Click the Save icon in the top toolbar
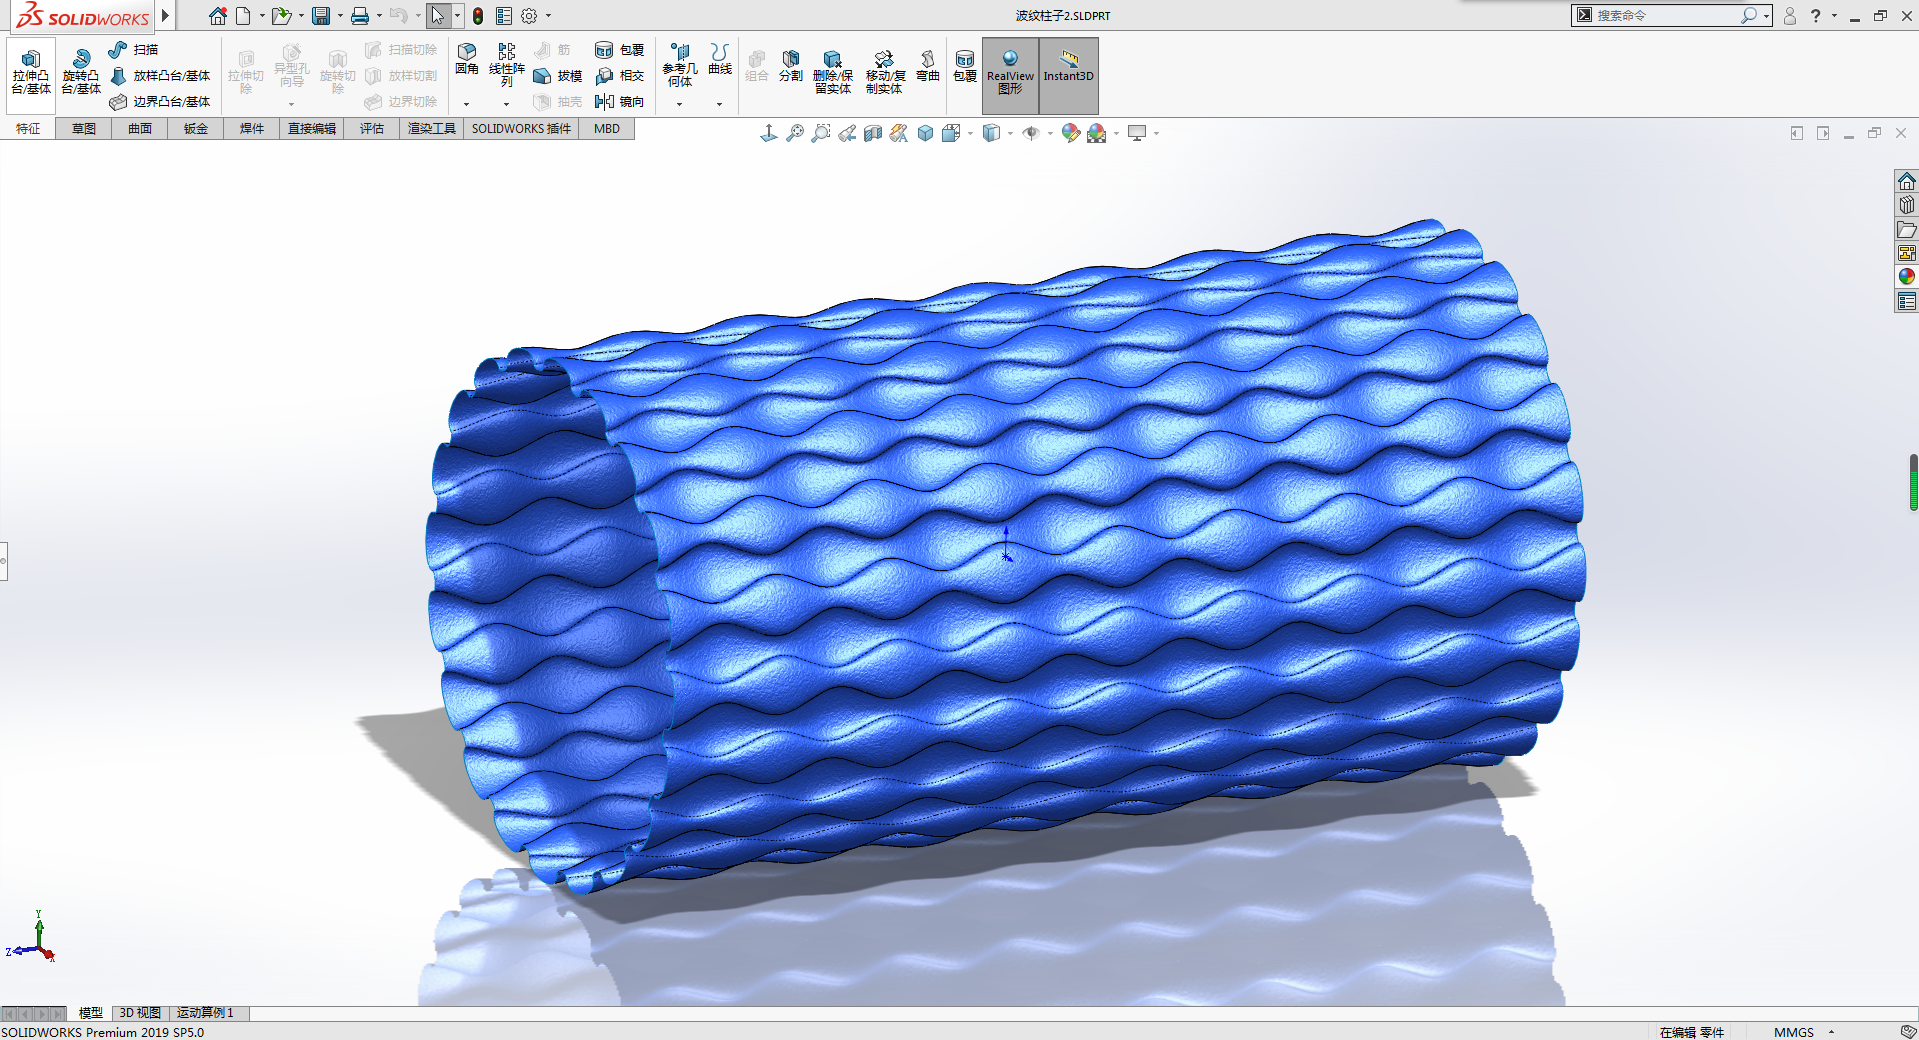 click(x=321, y=16)
